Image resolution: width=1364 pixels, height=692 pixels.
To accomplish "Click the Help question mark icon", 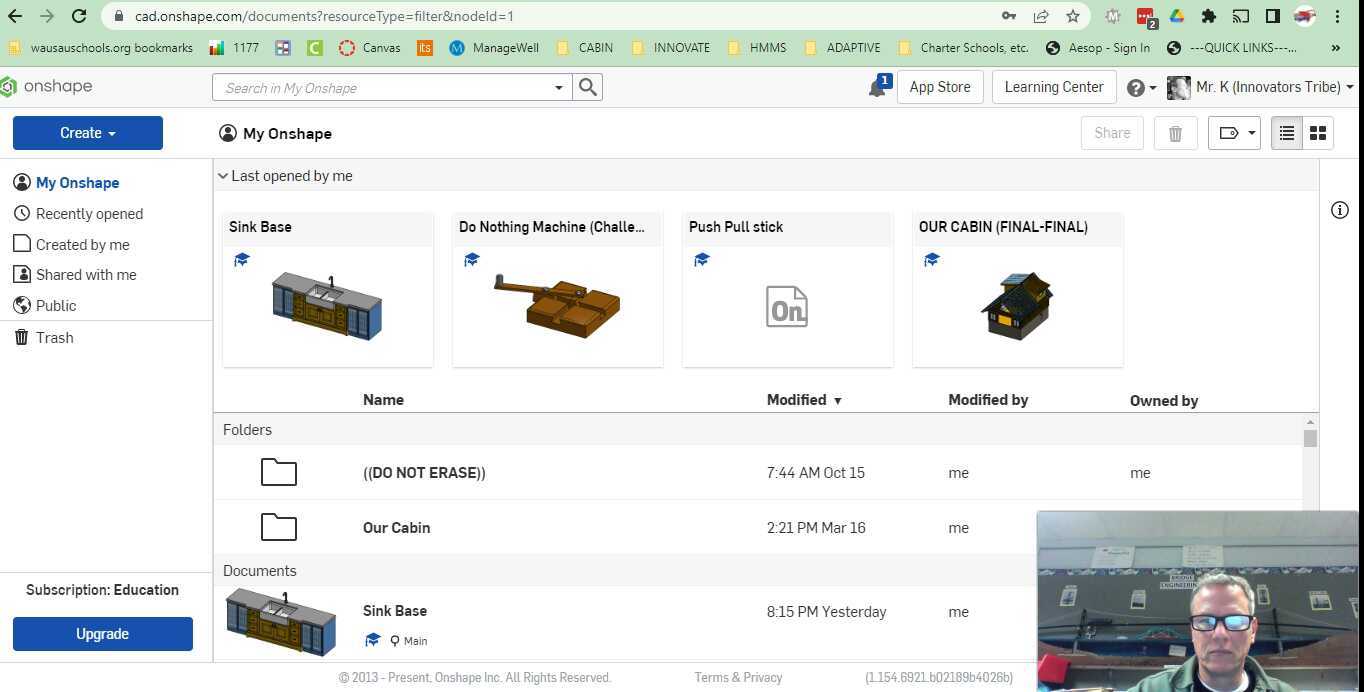I will click(x=1134, y=87).
